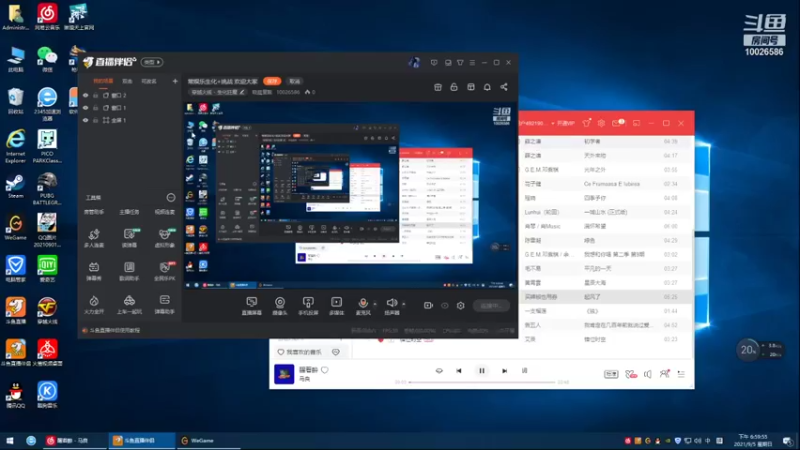Click the cancel button beside the orange button
Image resolution: width=800 pixels, height=450 pixels.
click(x=294, y=81)
